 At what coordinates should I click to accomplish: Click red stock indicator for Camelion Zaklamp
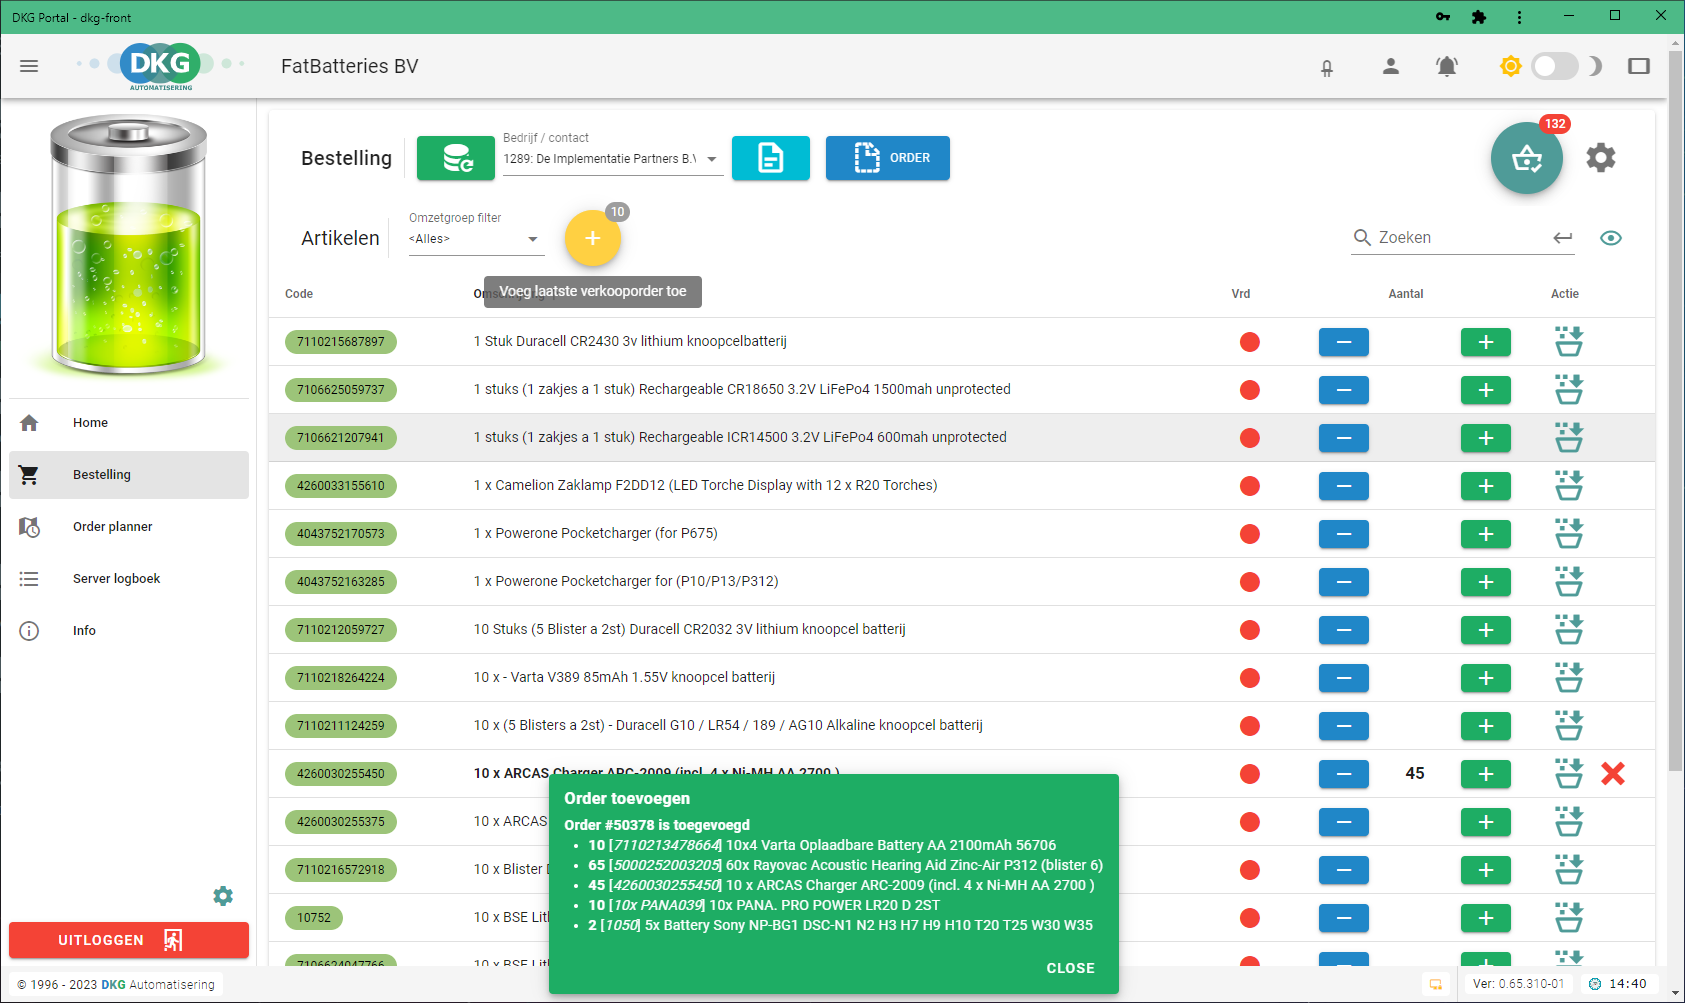1250,486
